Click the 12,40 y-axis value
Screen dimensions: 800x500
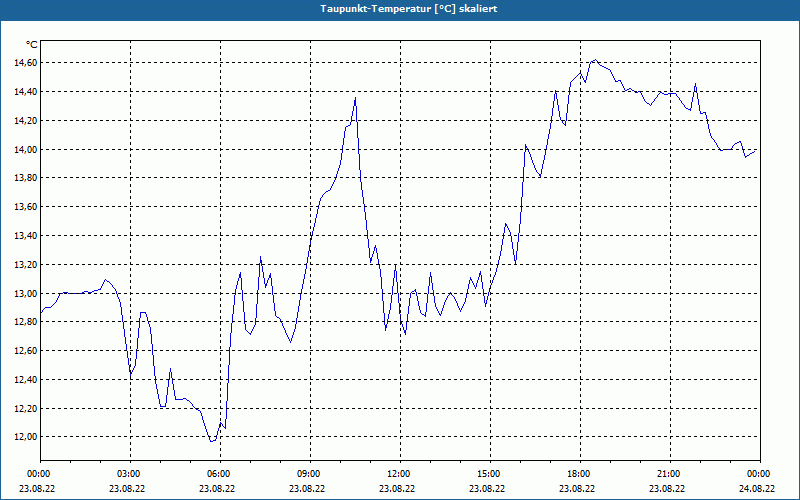pos(26,380)
